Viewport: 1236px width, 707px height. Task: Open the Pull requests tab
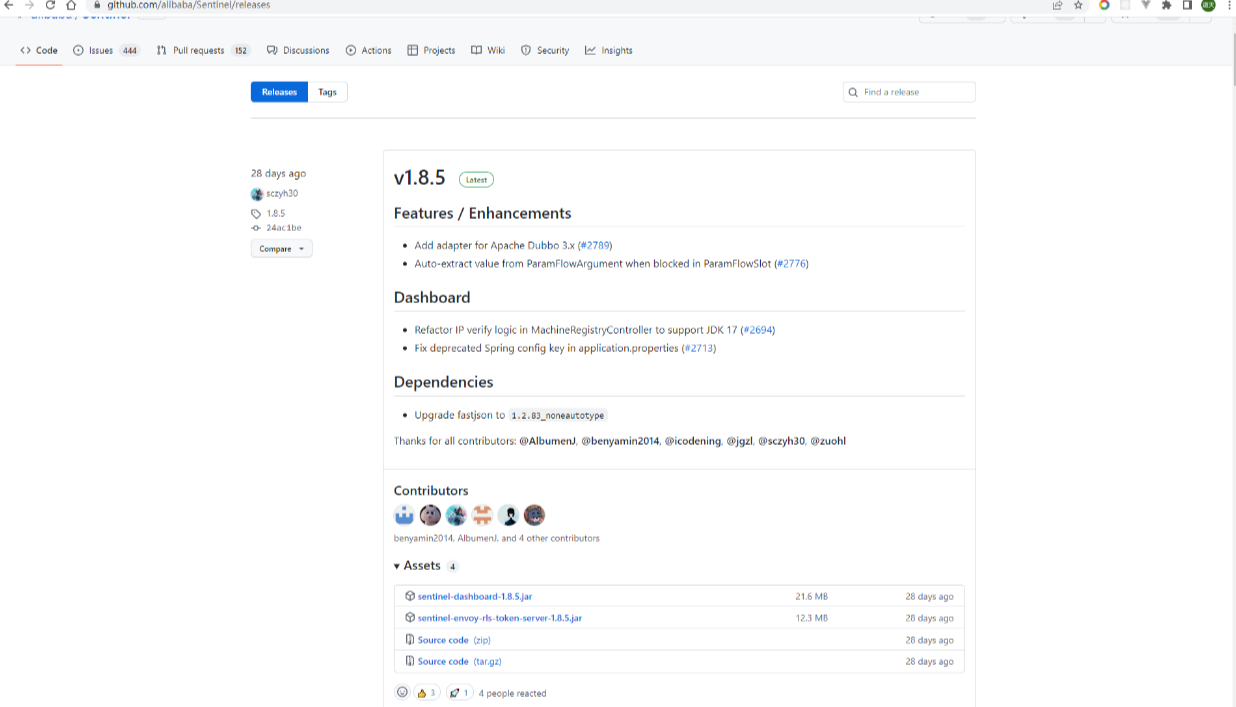tap(203, 50)
